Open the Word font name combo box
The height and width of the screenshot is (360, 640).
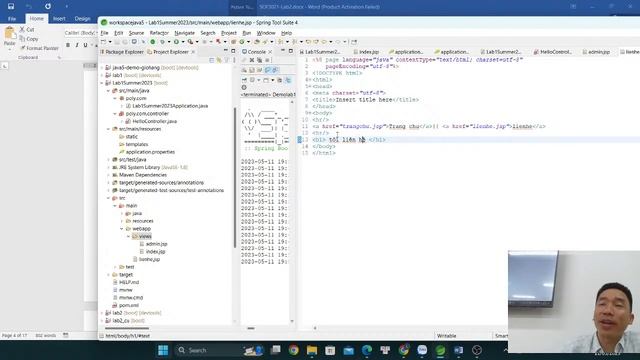80,33
